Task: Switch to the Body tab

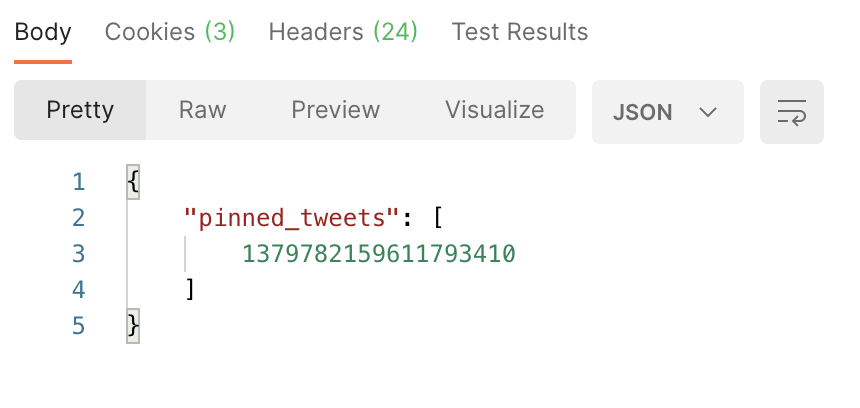Action: click(x=43, y=32)
